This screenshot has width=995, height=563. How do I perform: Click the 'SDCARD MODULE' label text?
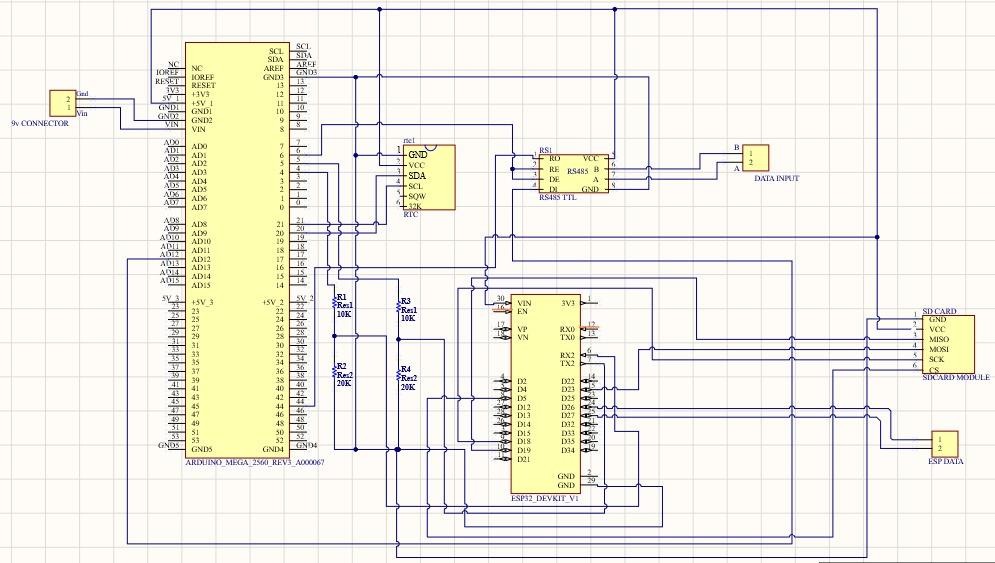[x=956, y=378]
